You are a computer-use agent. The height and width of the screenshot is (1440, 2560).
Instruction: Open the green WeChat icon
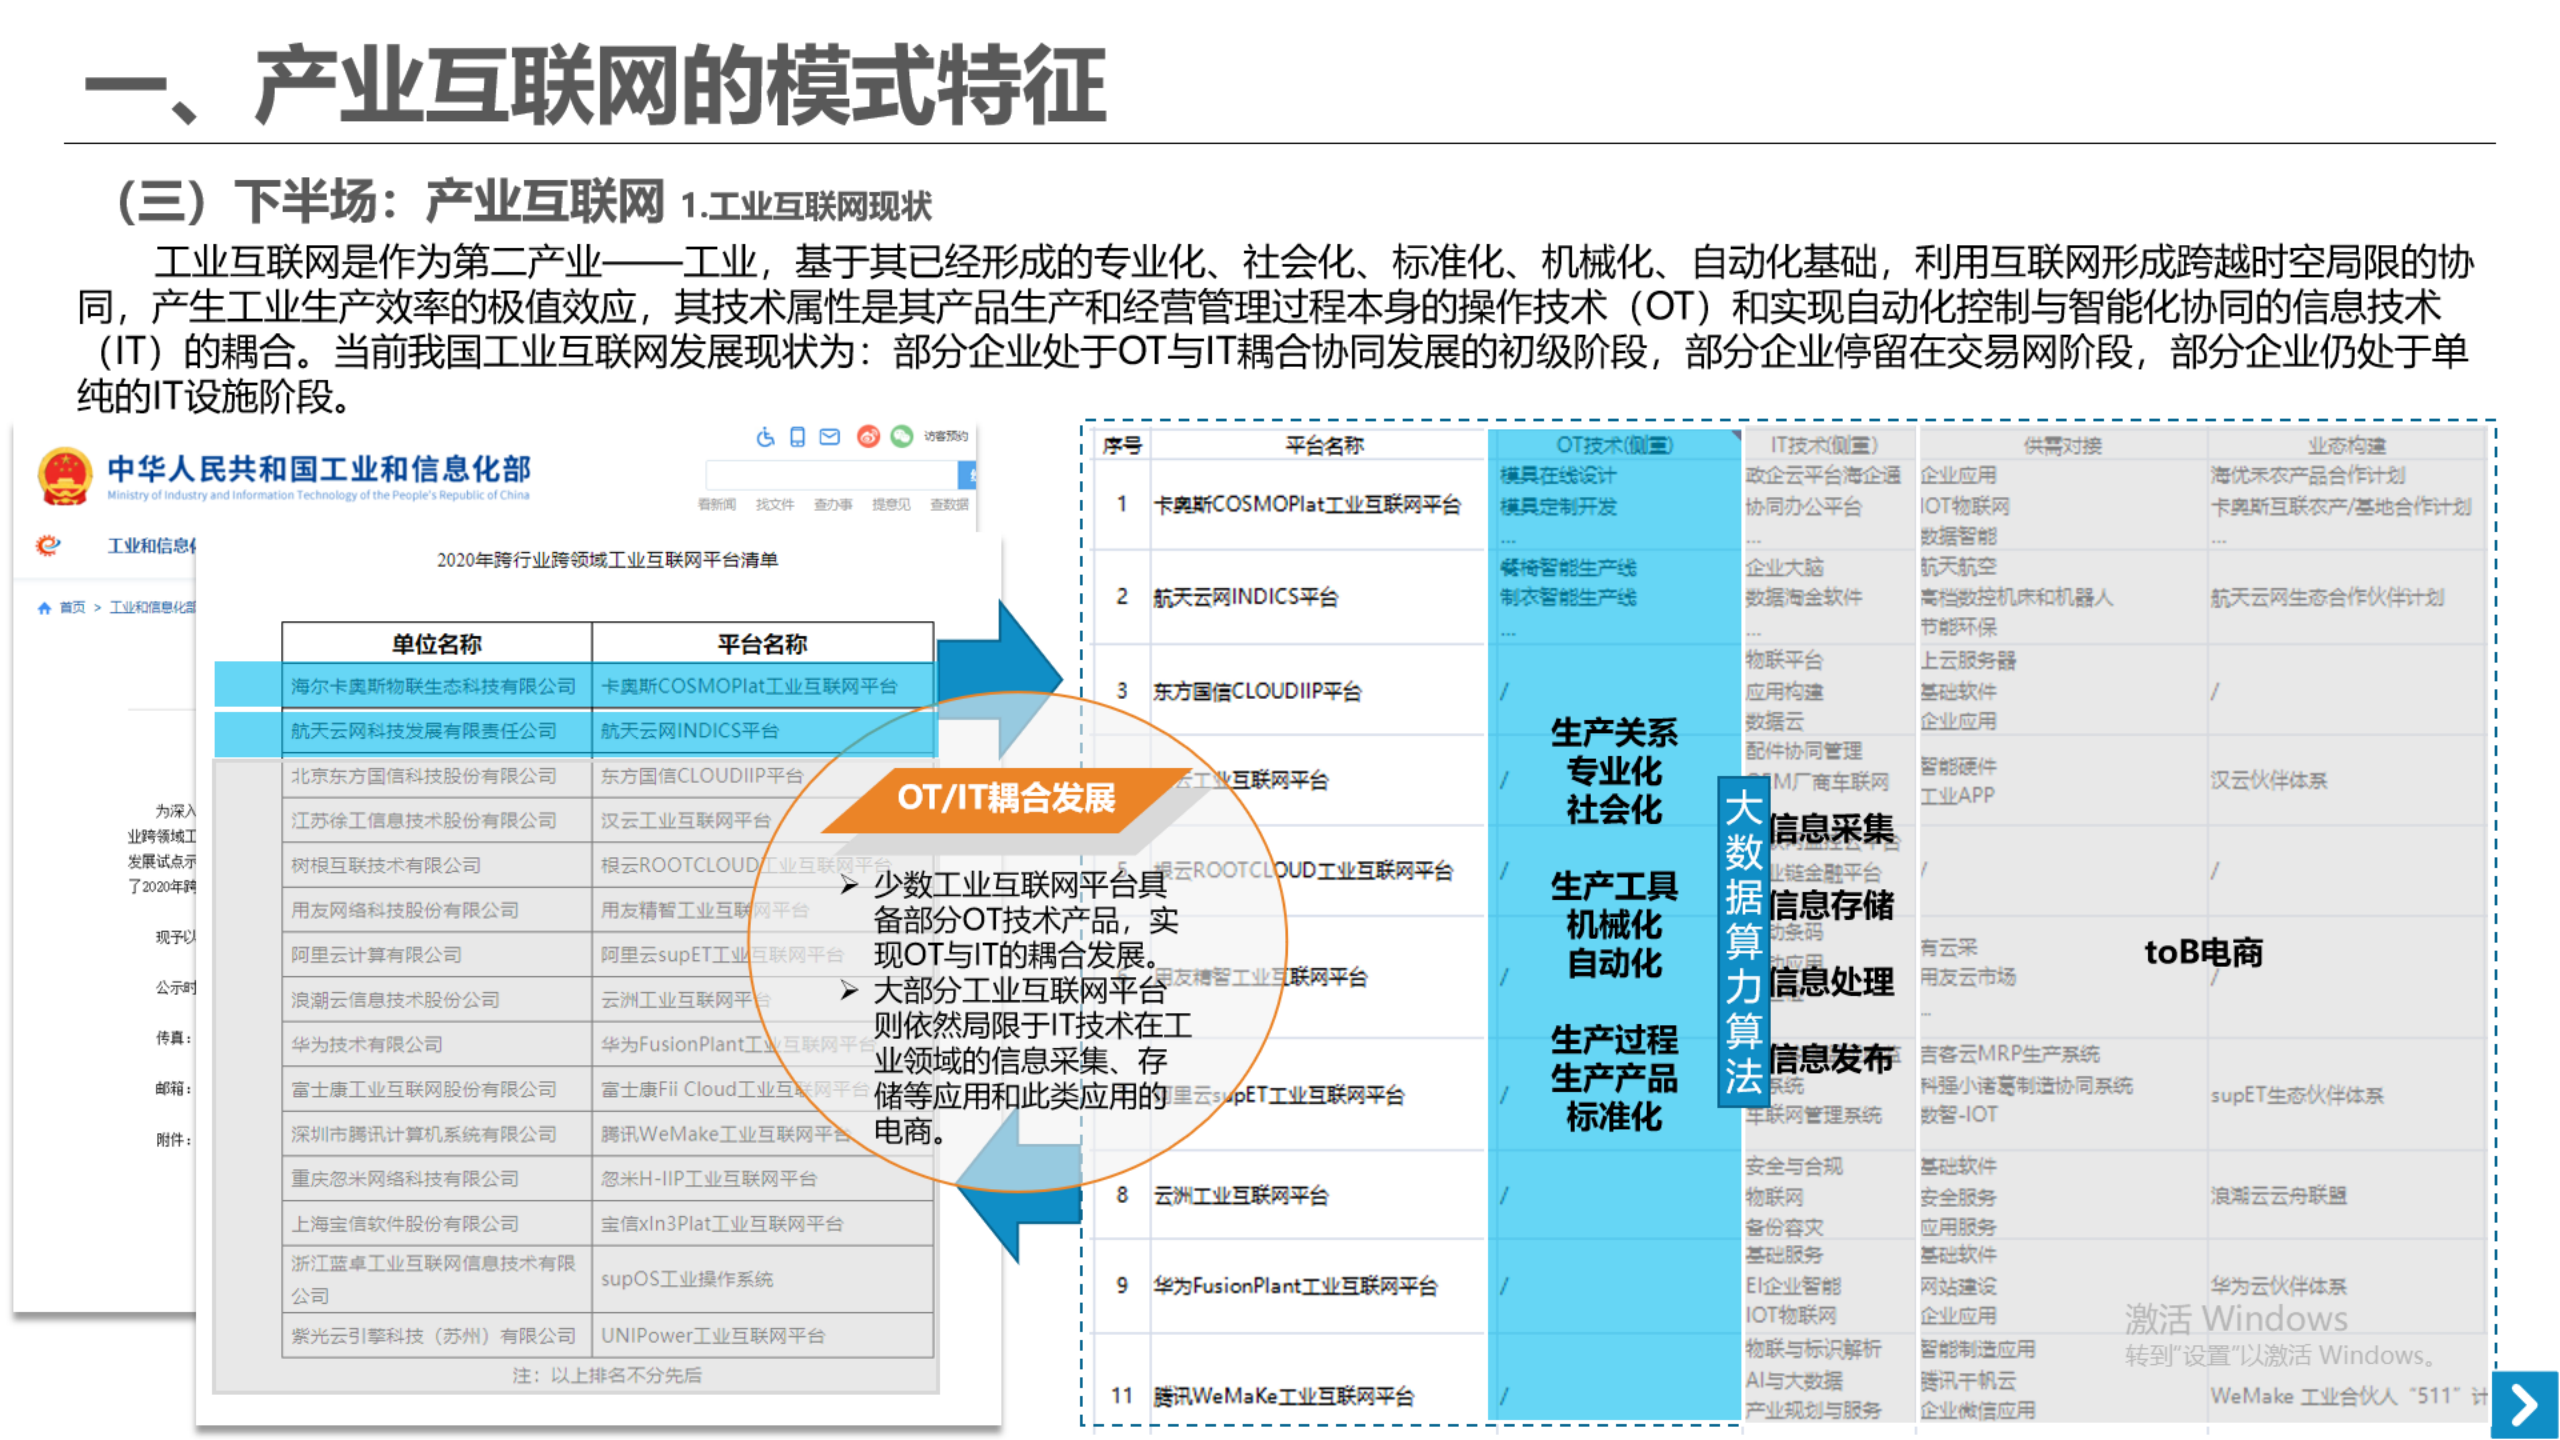tap(902, 436)
